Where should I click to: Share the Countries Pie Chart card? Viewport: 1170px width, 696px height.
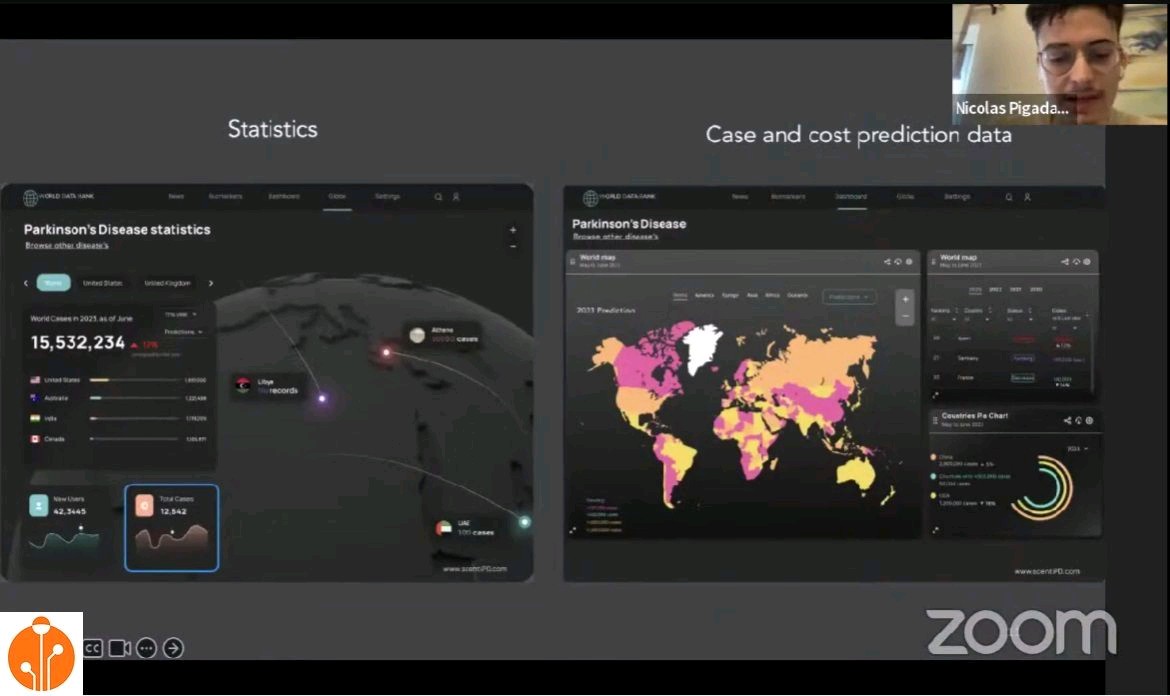point(1067,421)
